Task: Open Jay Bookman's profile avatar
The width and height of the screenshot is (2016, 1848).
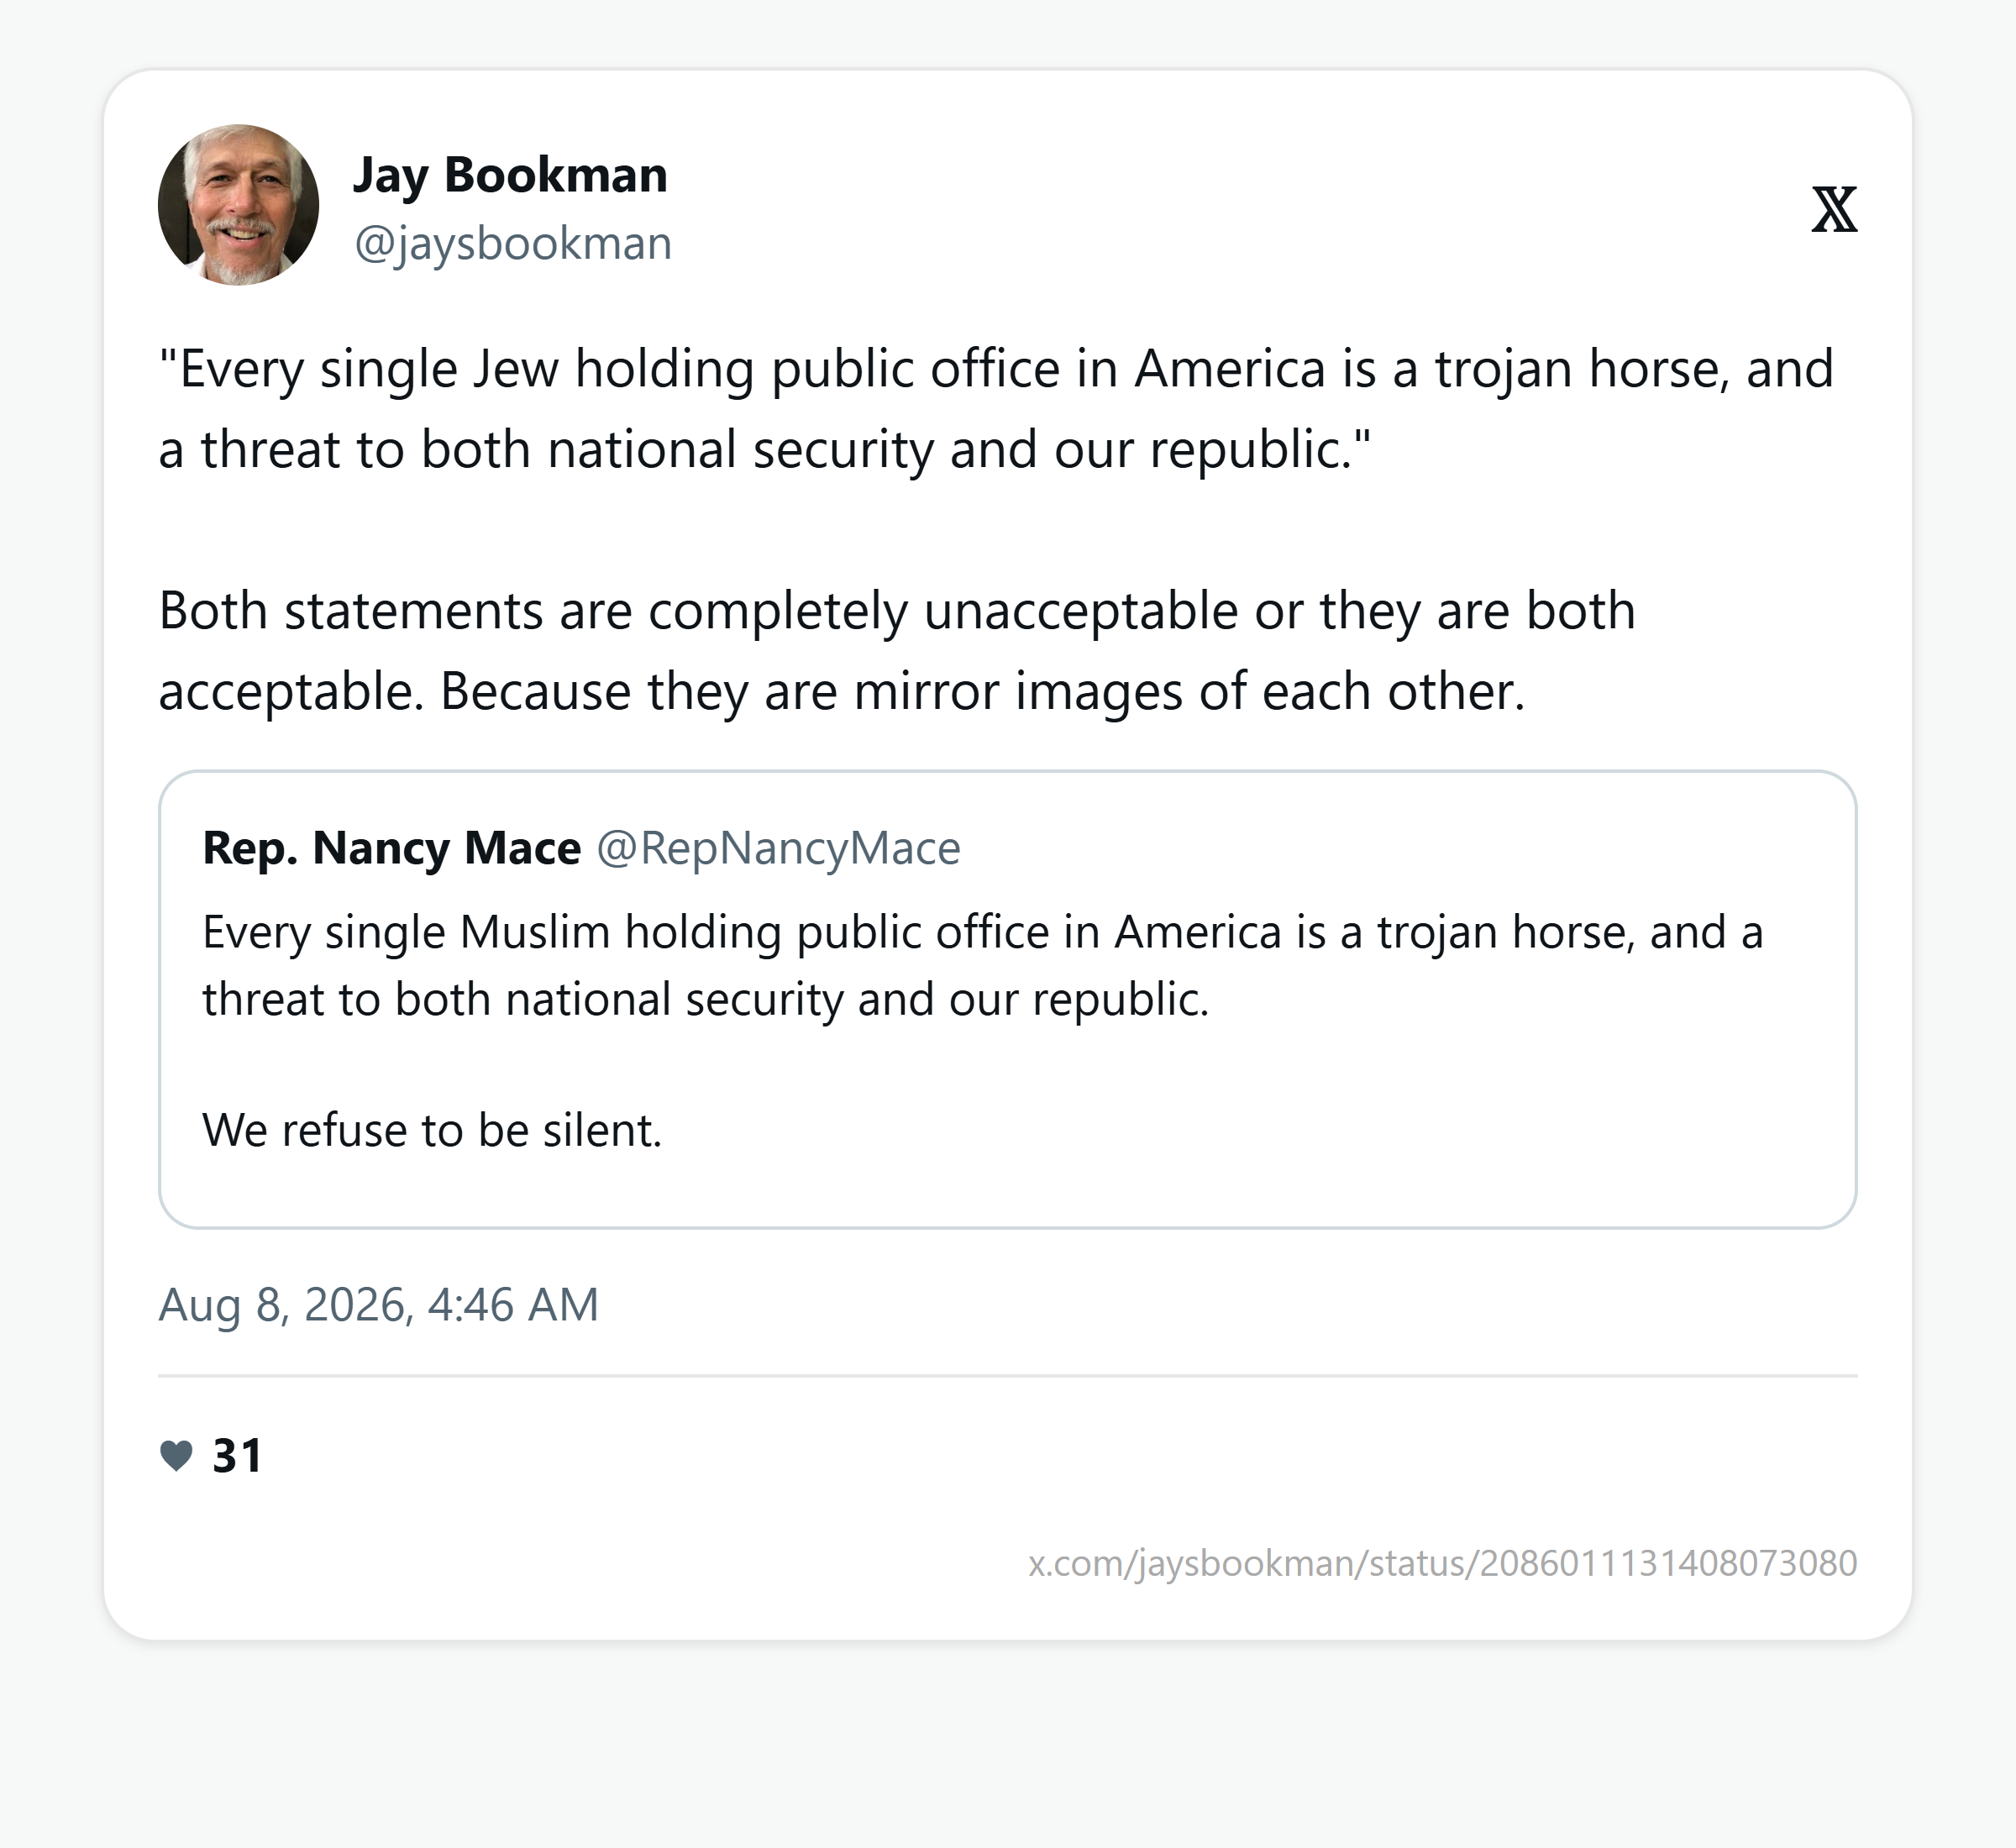Action: 238,205
